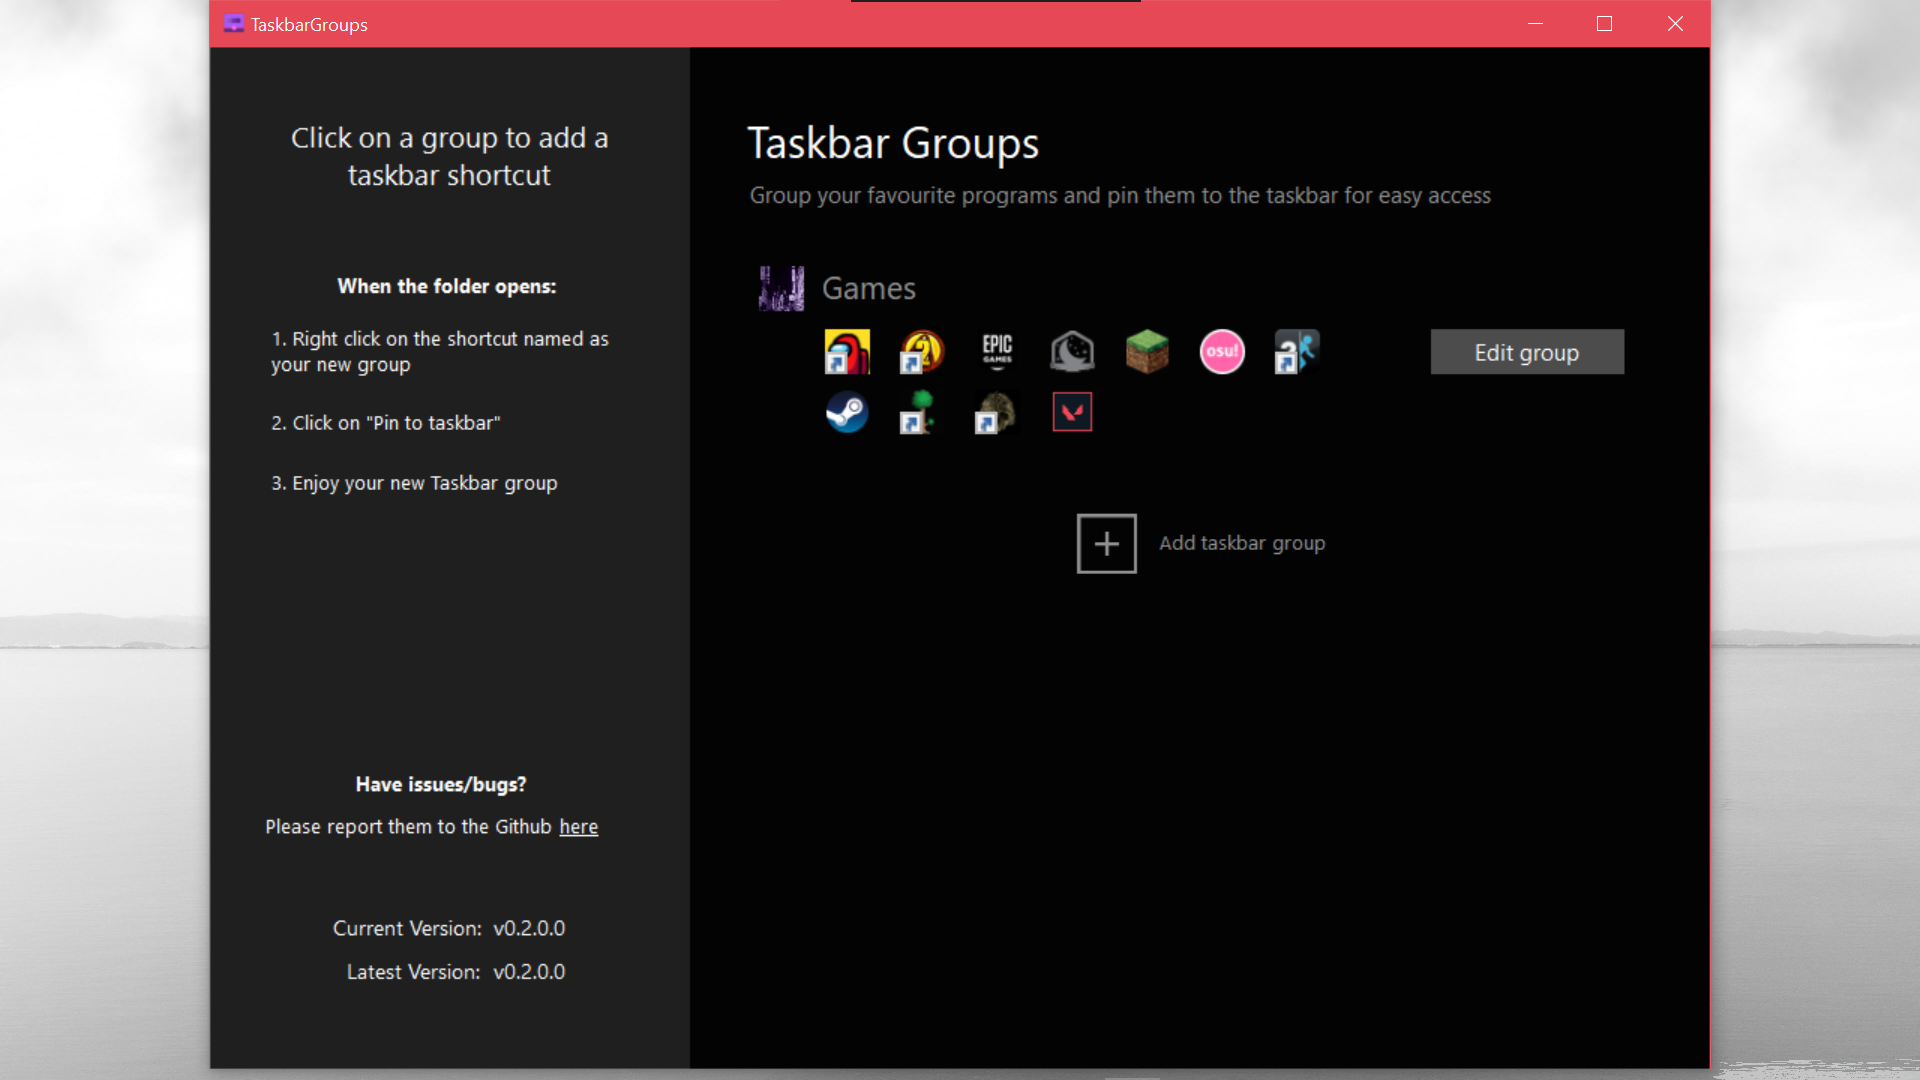Click the Steam icon
The image size is (1920, 1080).
click(x=847, y=412)
